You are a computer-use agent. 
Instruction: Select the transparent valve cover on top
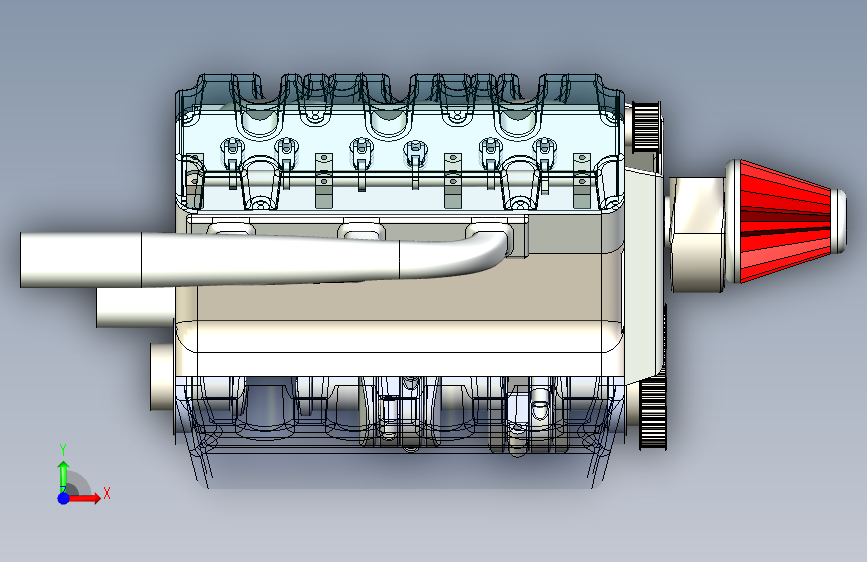click(400, 144)
